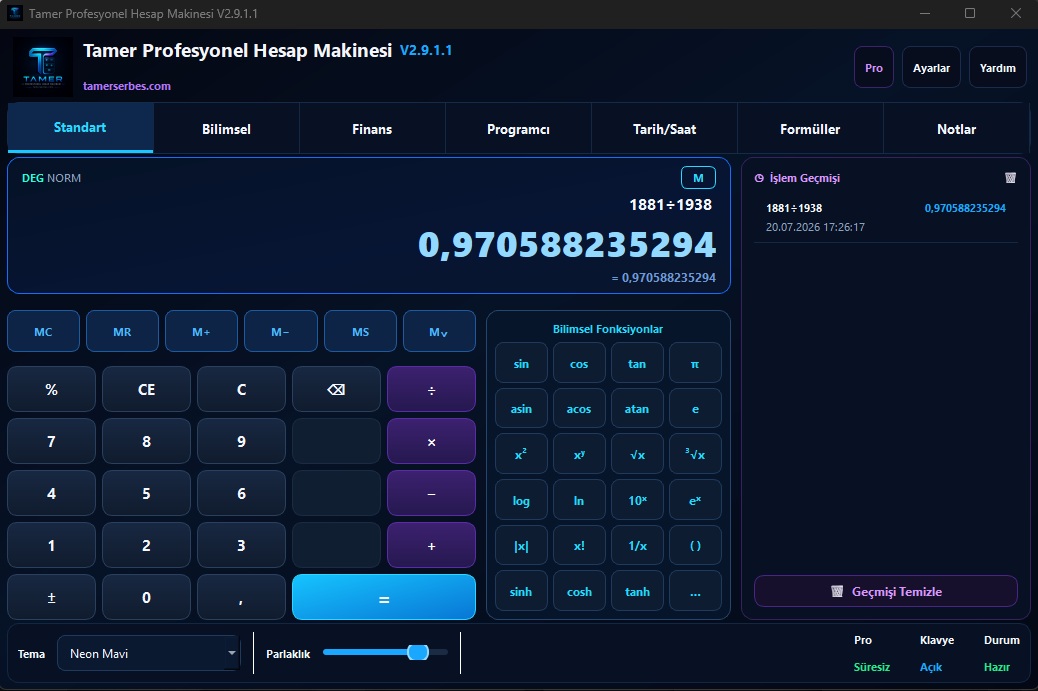Adjust the Parlaklık brightness slider handle
The width and height of the screenshot is (1038, 691).
(418, 653)
